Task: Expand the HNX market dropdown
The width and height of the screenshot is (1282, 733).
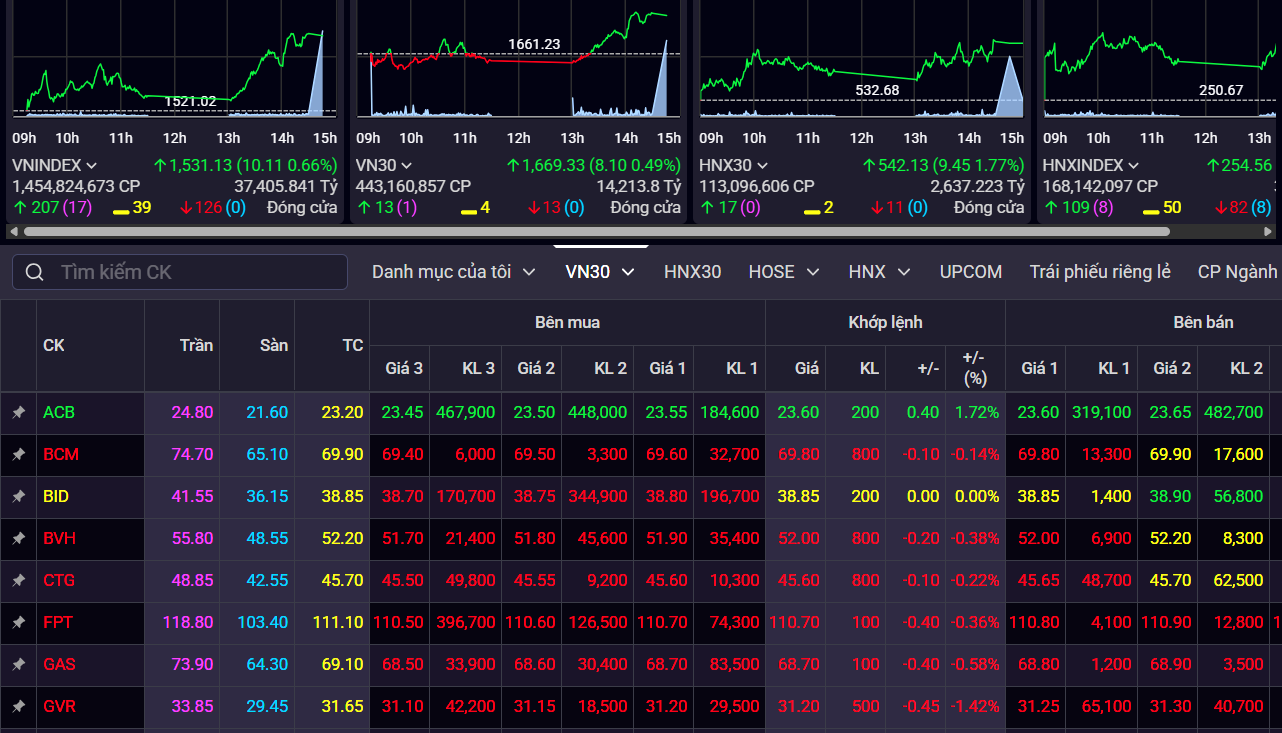Action: point(878,271)
